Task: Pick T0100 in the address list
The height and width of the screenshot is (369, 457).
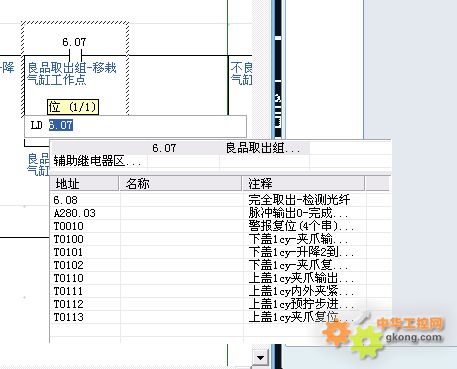Action: (220, 239)
